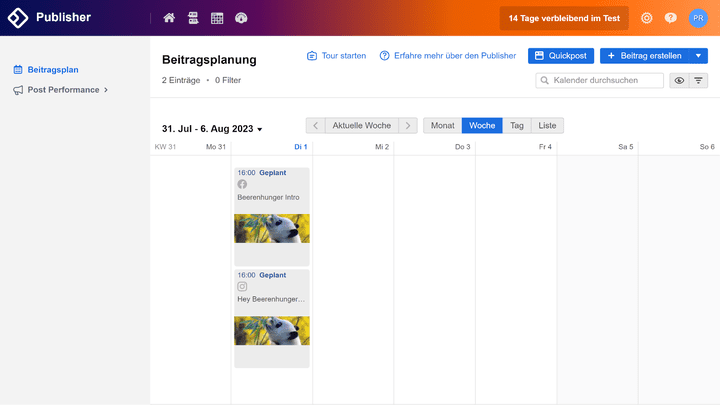Click the Beitragsplan calendar icon in sidebar
This screenshot has height=405, width=720.
(18, 70)
